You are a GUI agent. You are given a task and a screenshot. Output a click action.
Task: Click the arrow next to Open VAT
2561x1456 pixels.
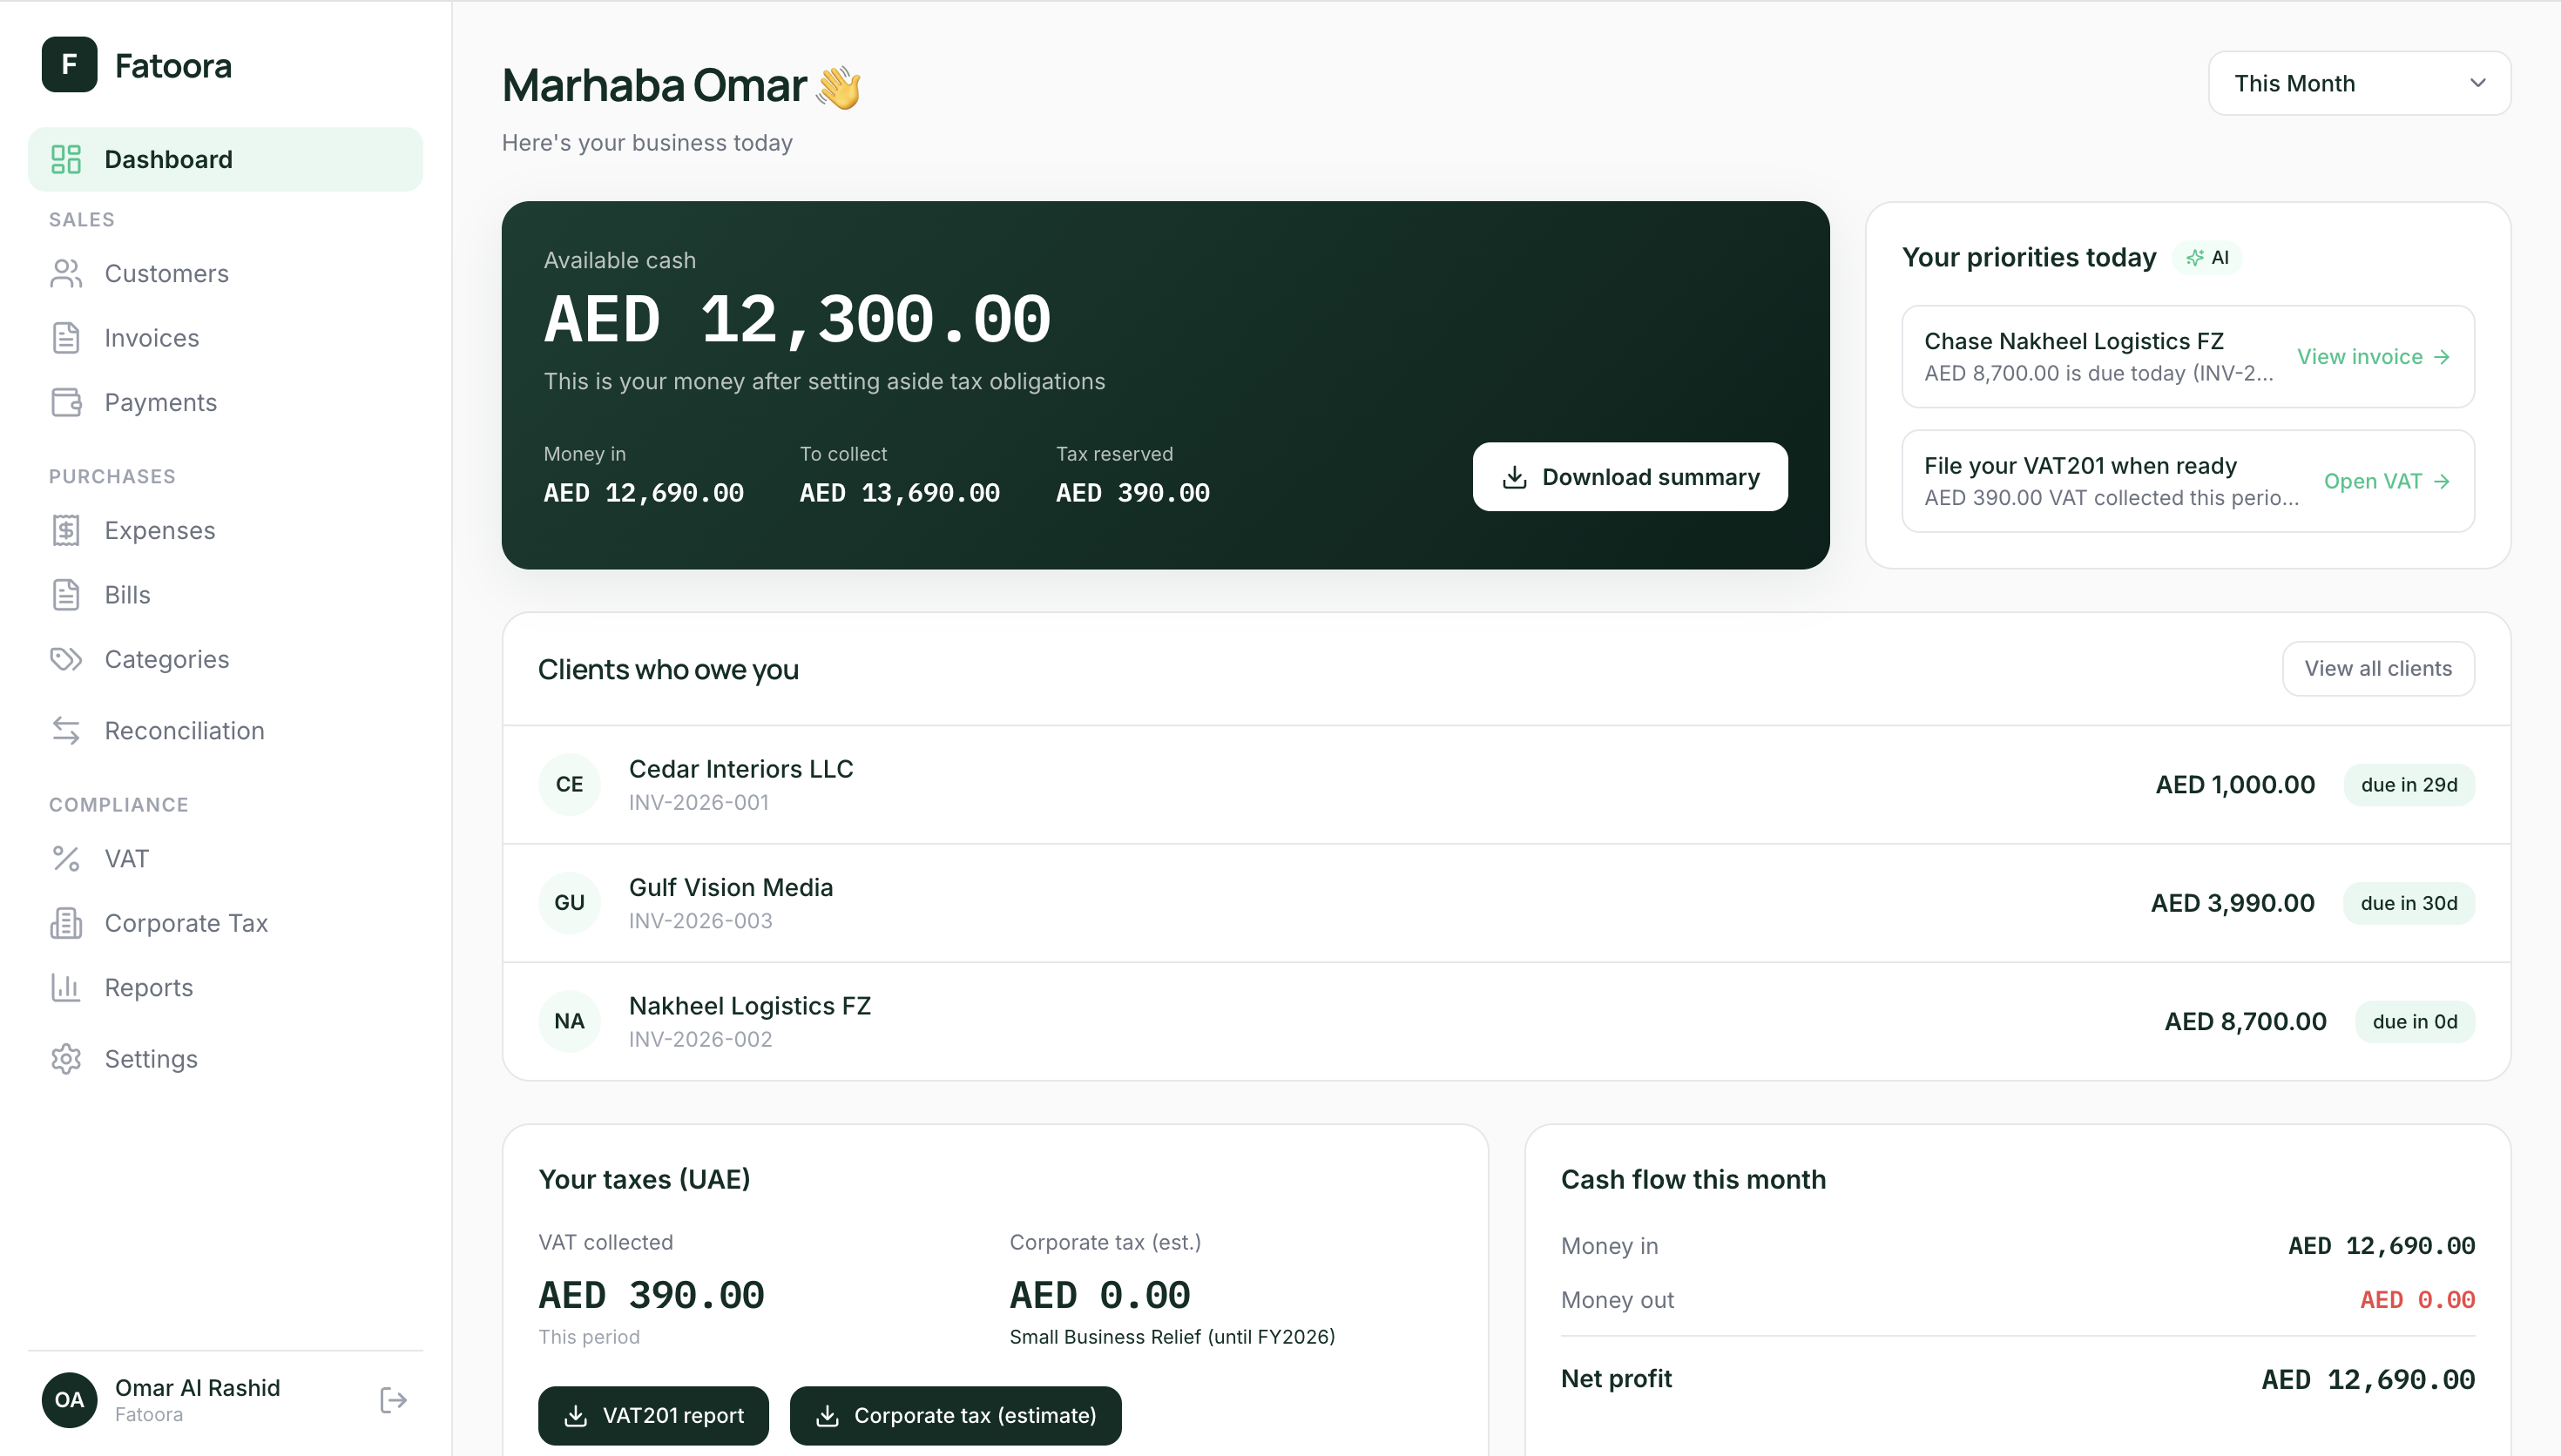[x=2442, y=481]
